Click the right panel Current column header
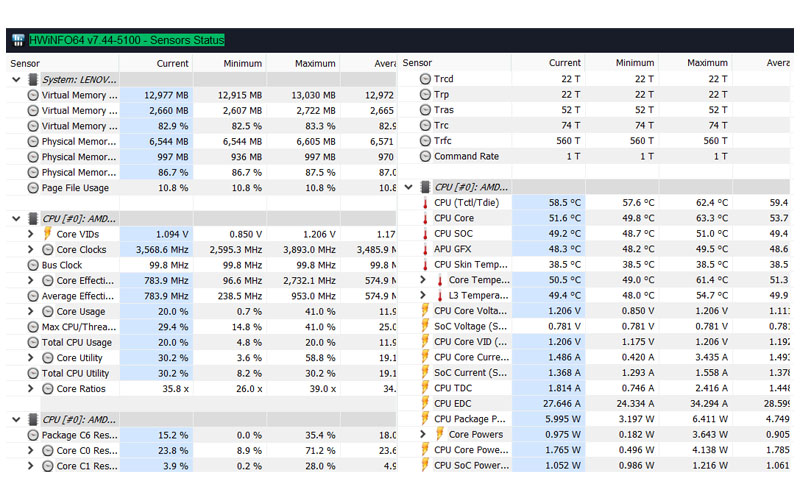 tap(548, 63)
